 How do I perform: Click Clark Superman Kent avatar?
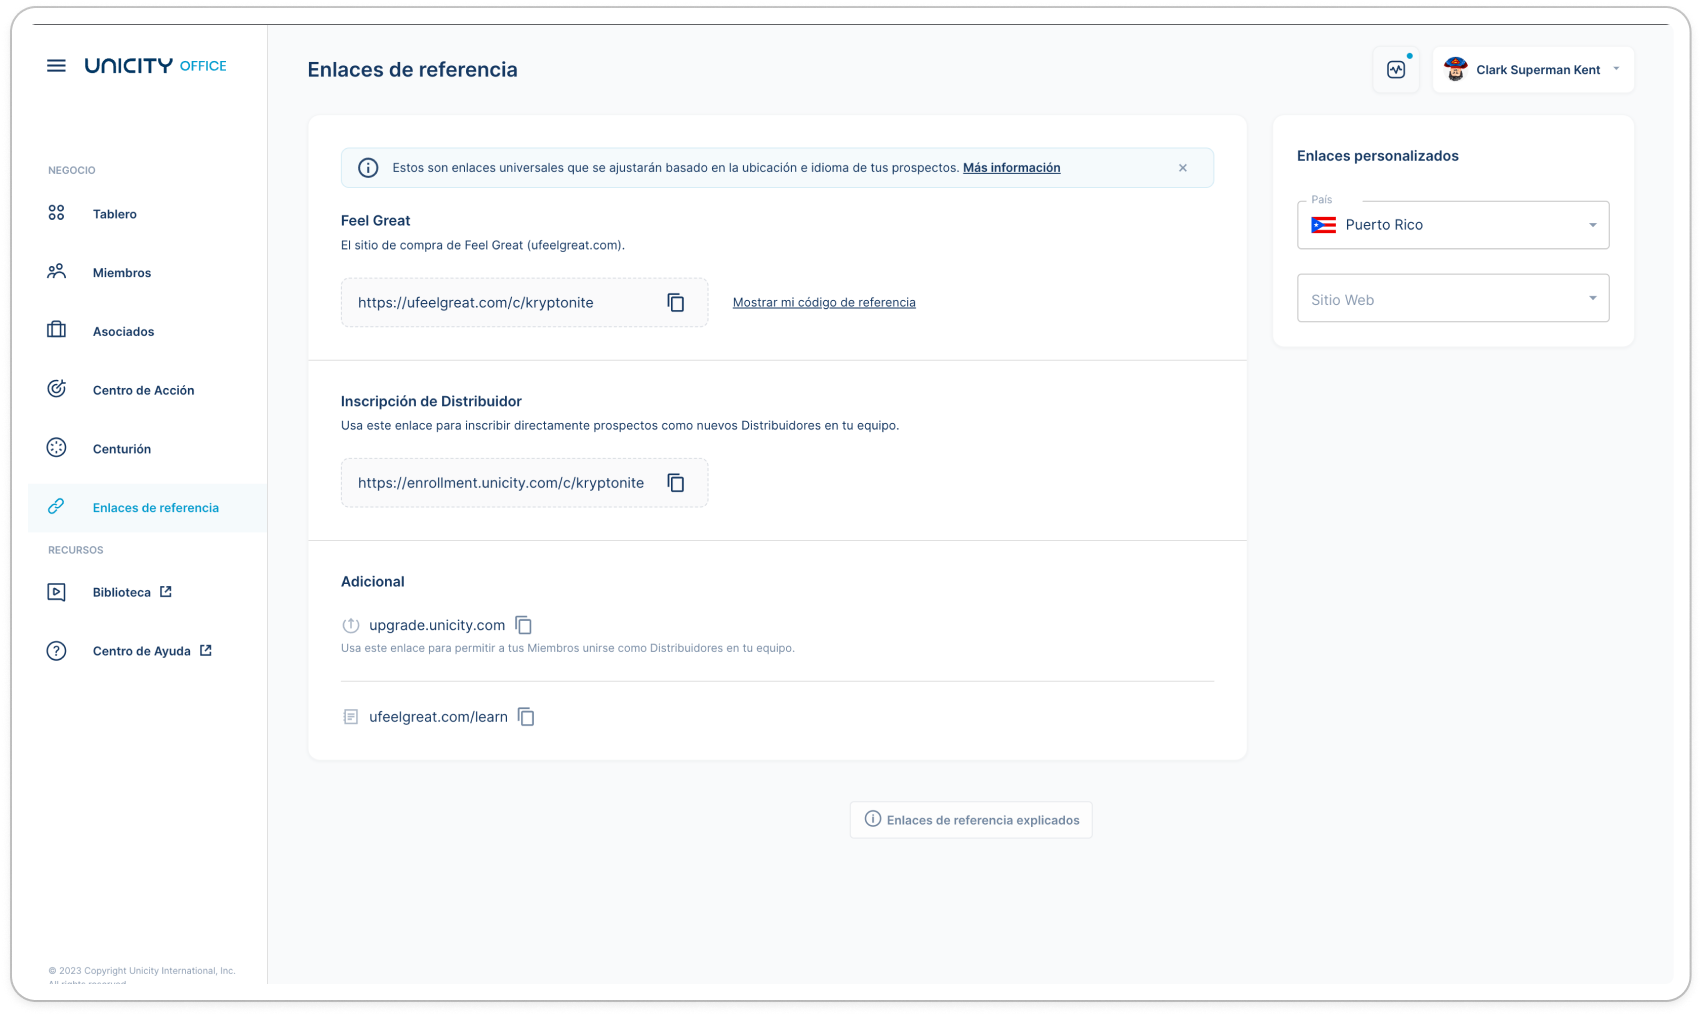click(1456, 69)
